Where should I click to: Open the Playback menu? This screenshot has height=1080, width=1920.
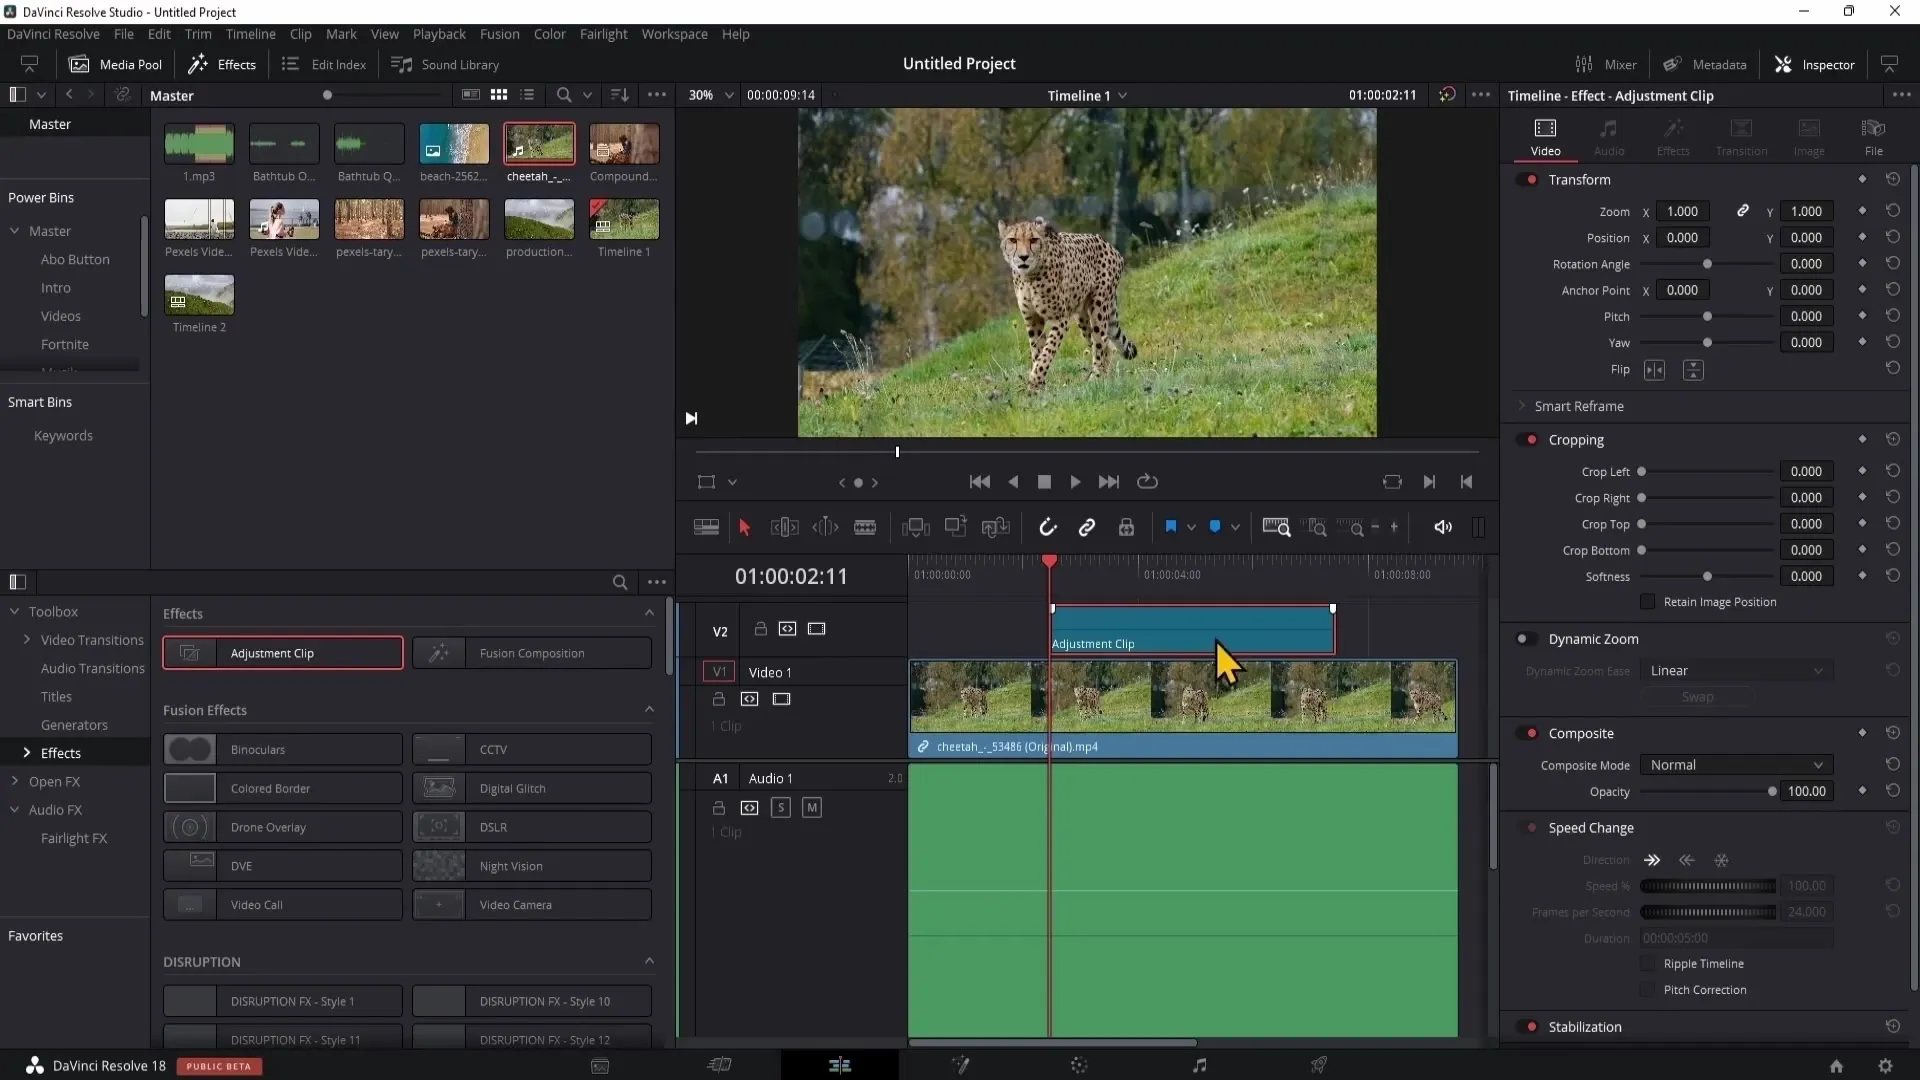440,33
